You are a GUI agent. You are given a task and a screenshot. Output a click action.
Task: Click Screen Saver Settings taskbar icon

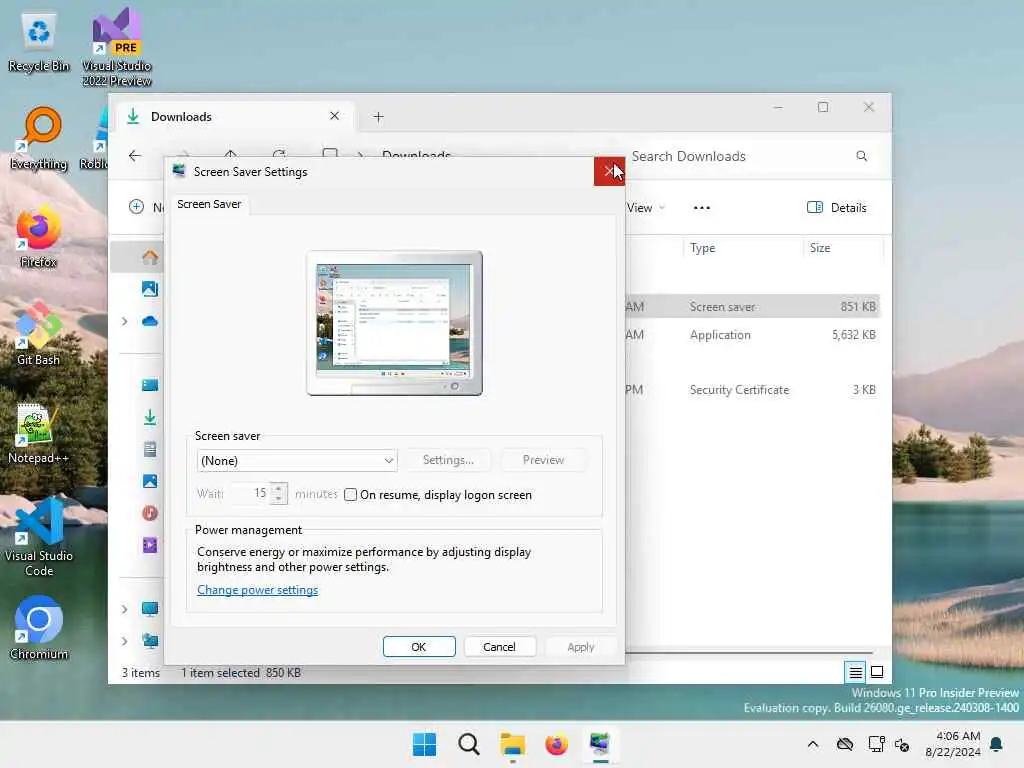600,744
